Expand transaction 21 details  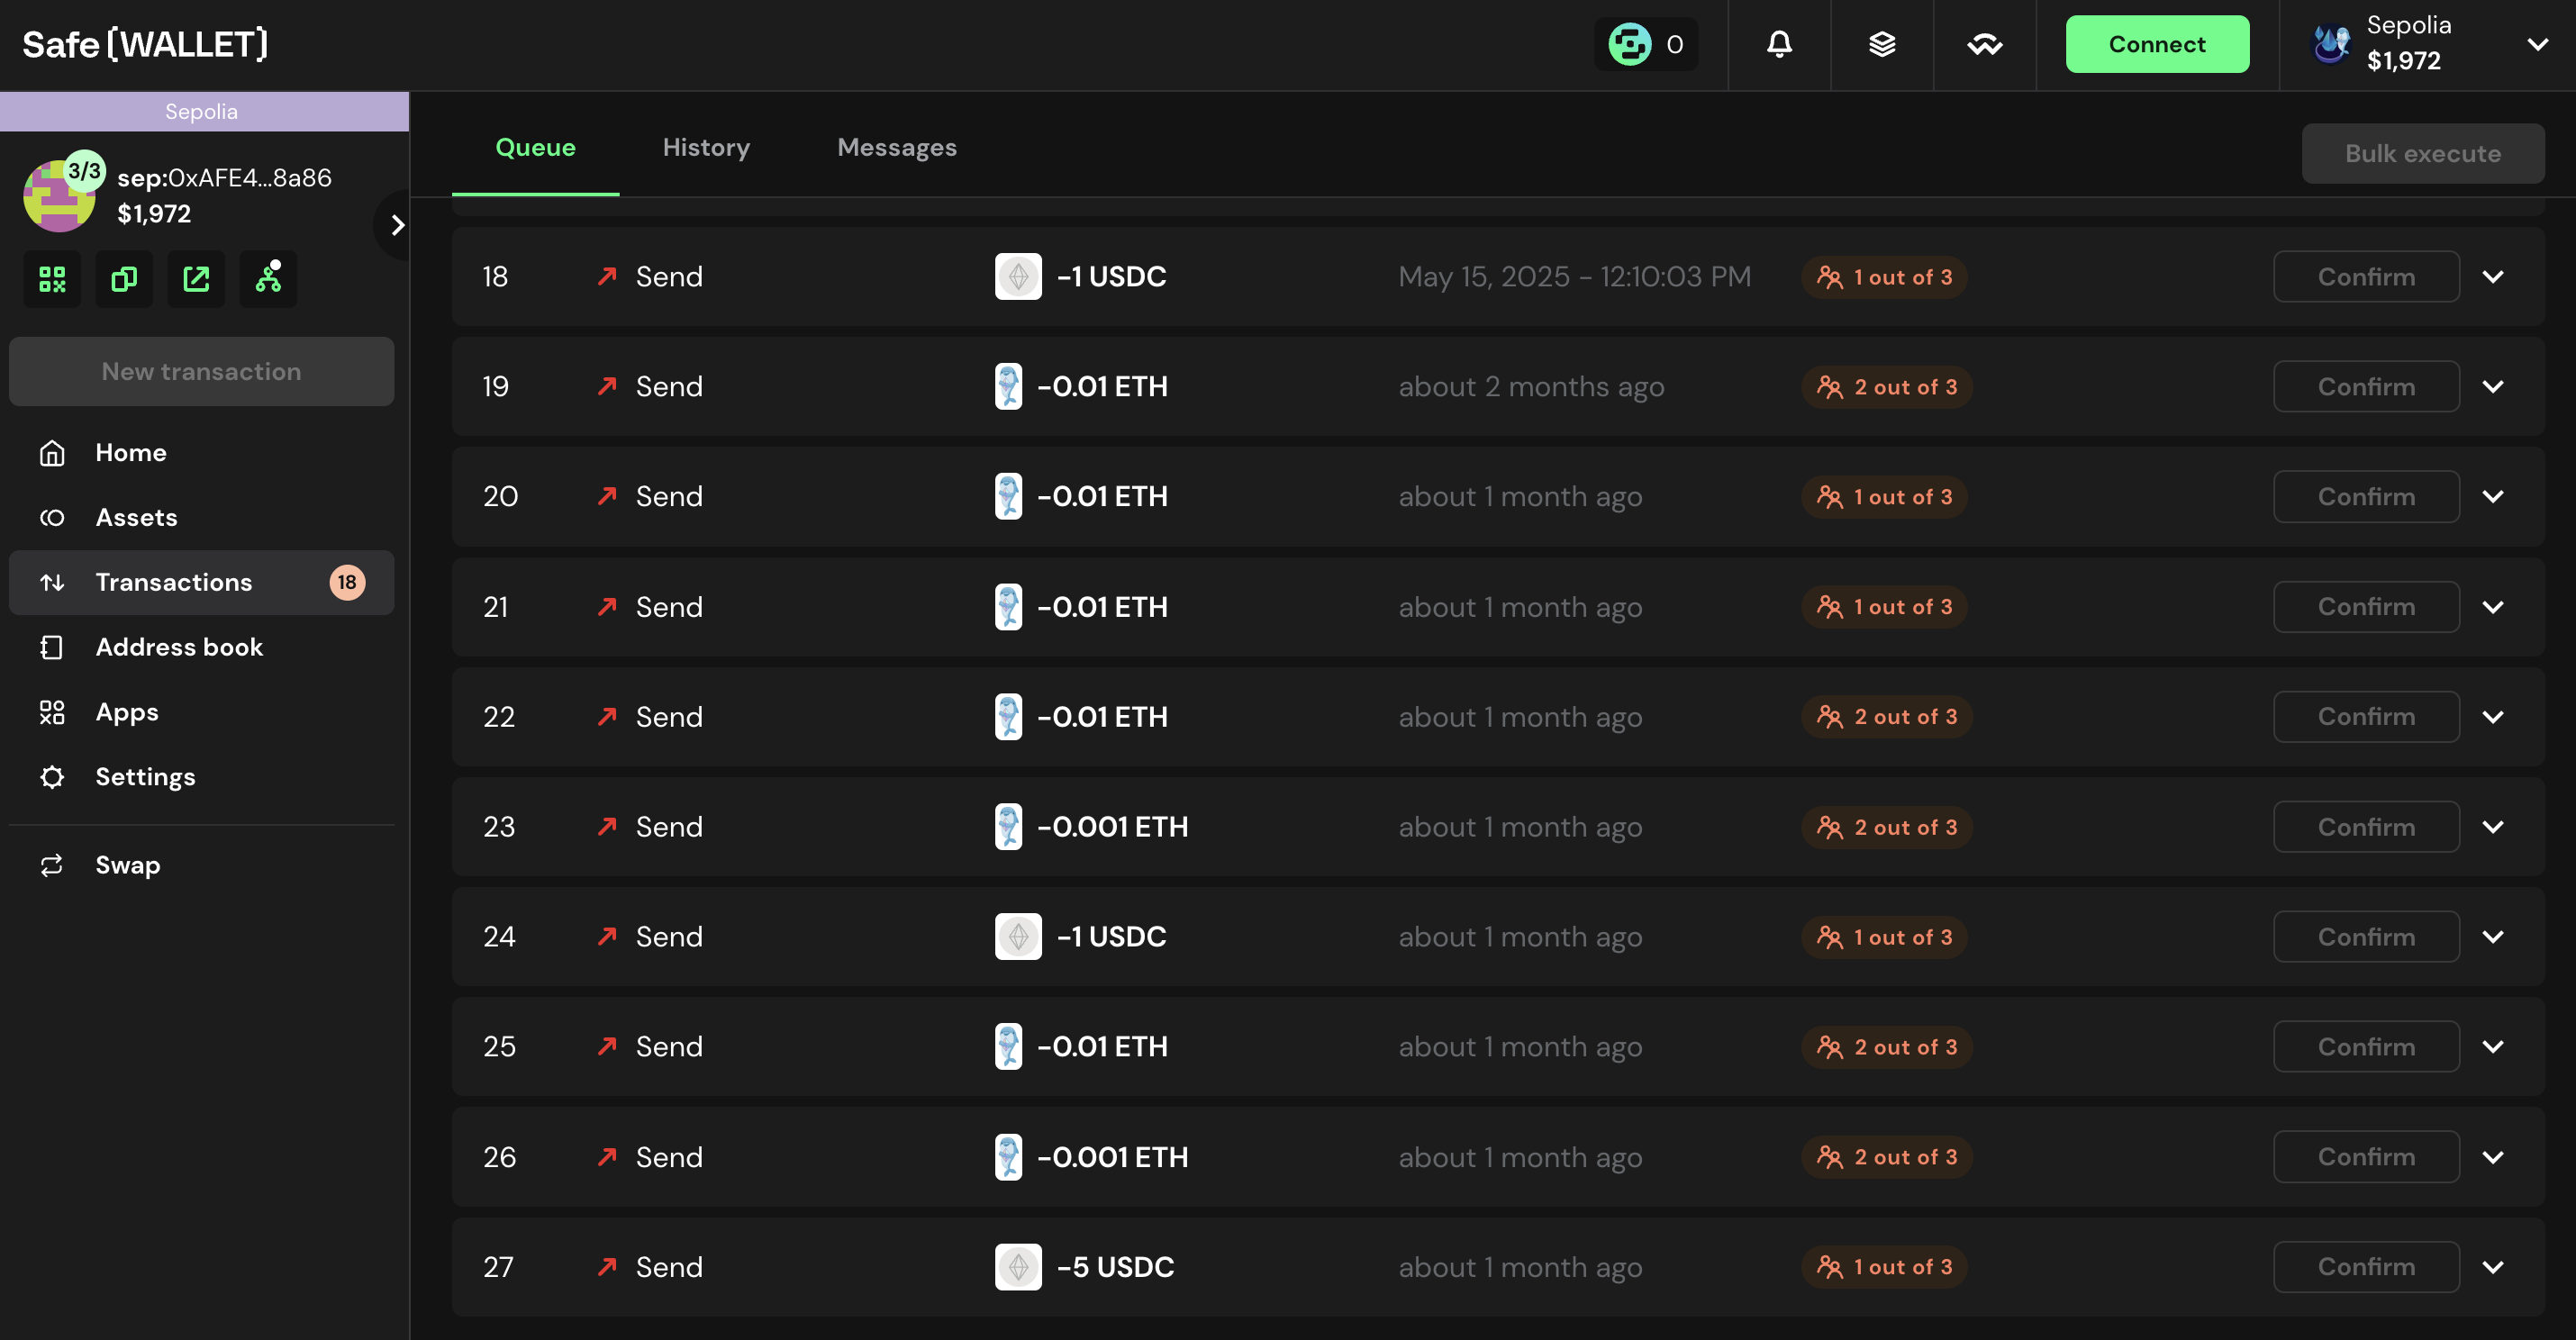[2493, 607]
